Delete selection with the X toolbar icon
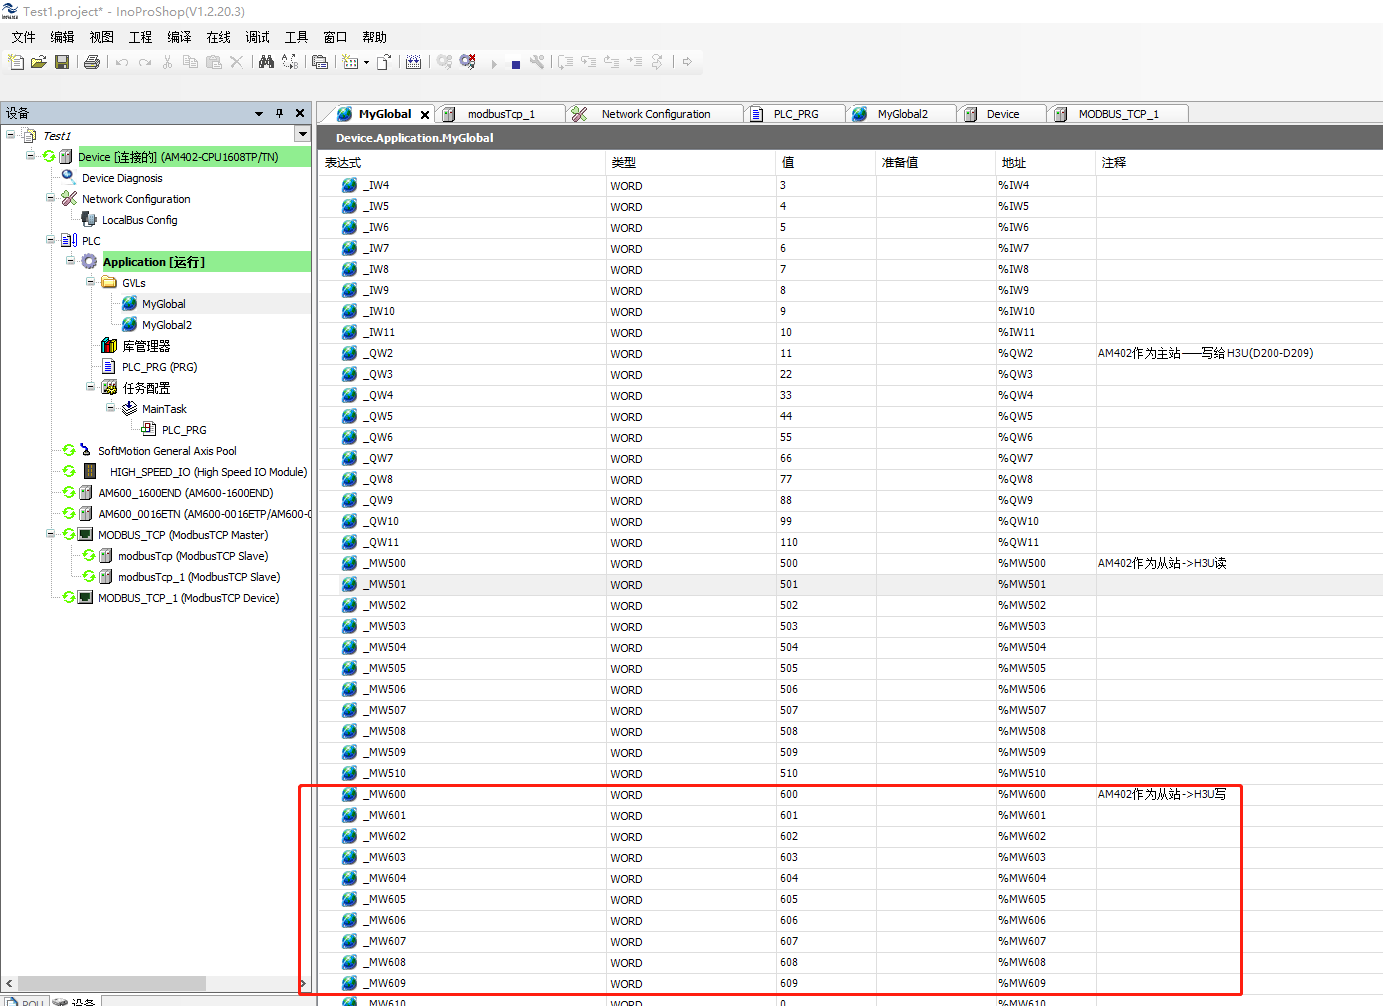 coord(236,62)
